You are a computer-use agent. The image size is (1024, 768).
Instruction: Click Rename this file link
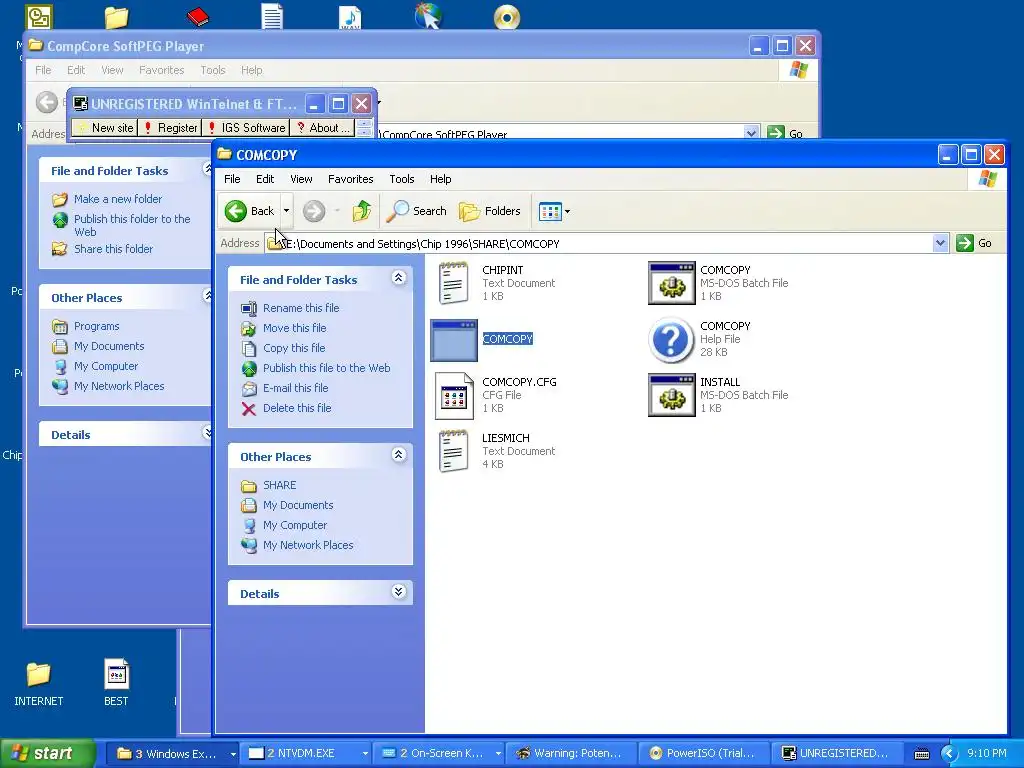click(301, 308)
